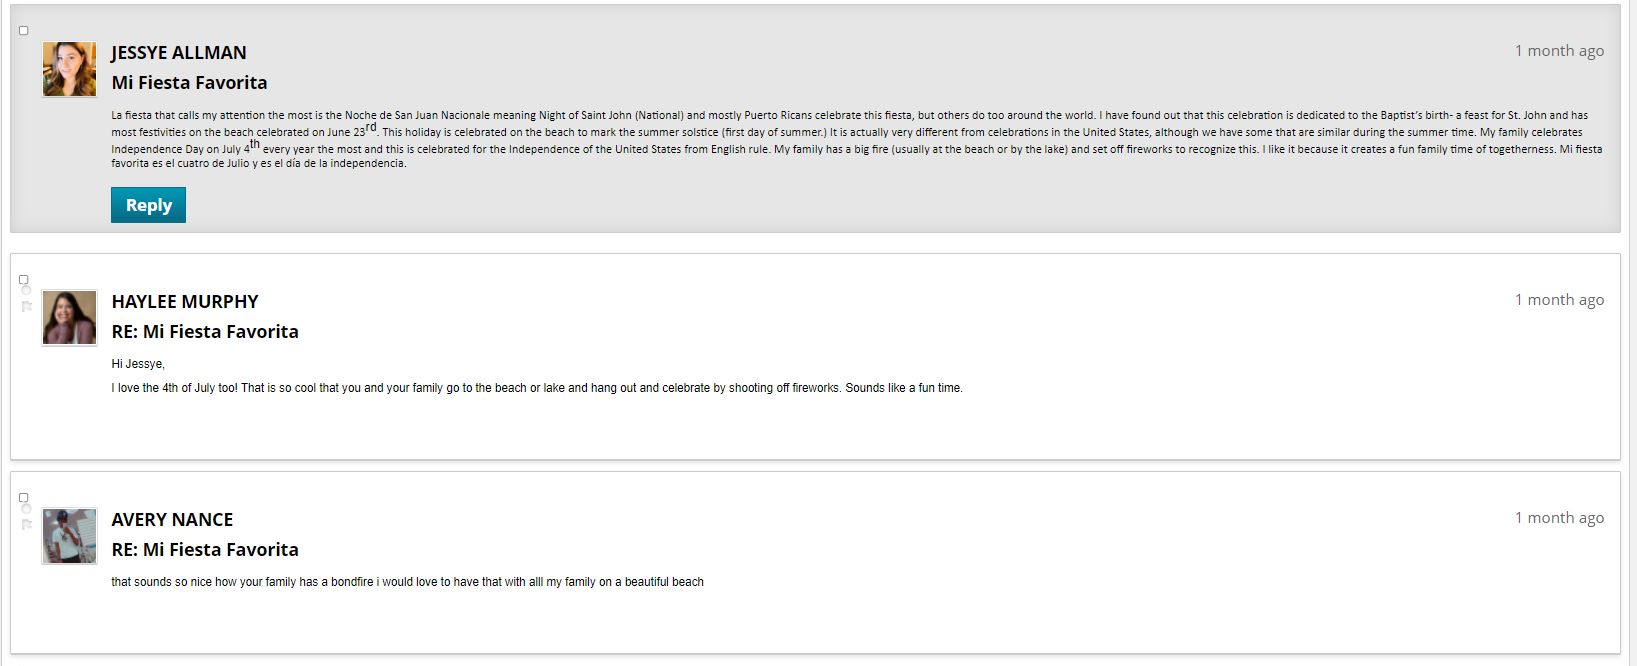Tick the checkbox on Haylee Murphy's reply
This screenshot has height=666, width=1637.
tap(24, 280)
